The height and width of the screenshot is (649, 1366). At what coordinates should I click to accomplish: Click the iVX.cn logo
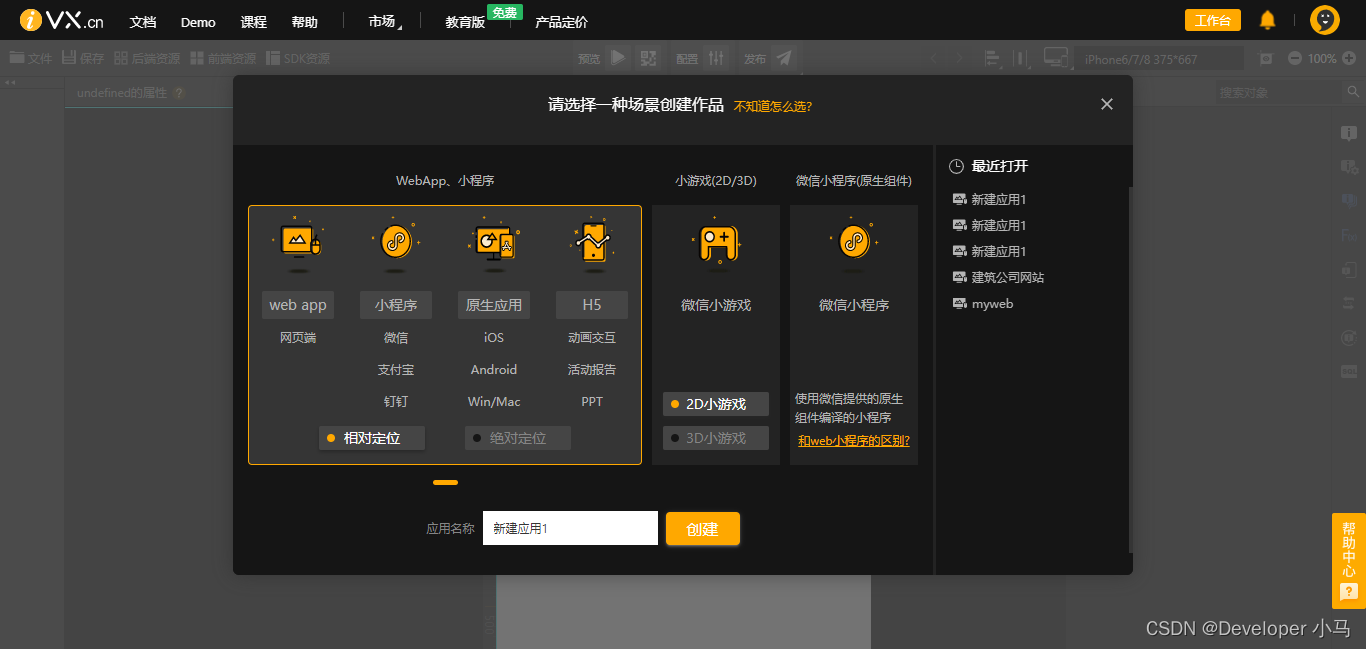(61, 20)
